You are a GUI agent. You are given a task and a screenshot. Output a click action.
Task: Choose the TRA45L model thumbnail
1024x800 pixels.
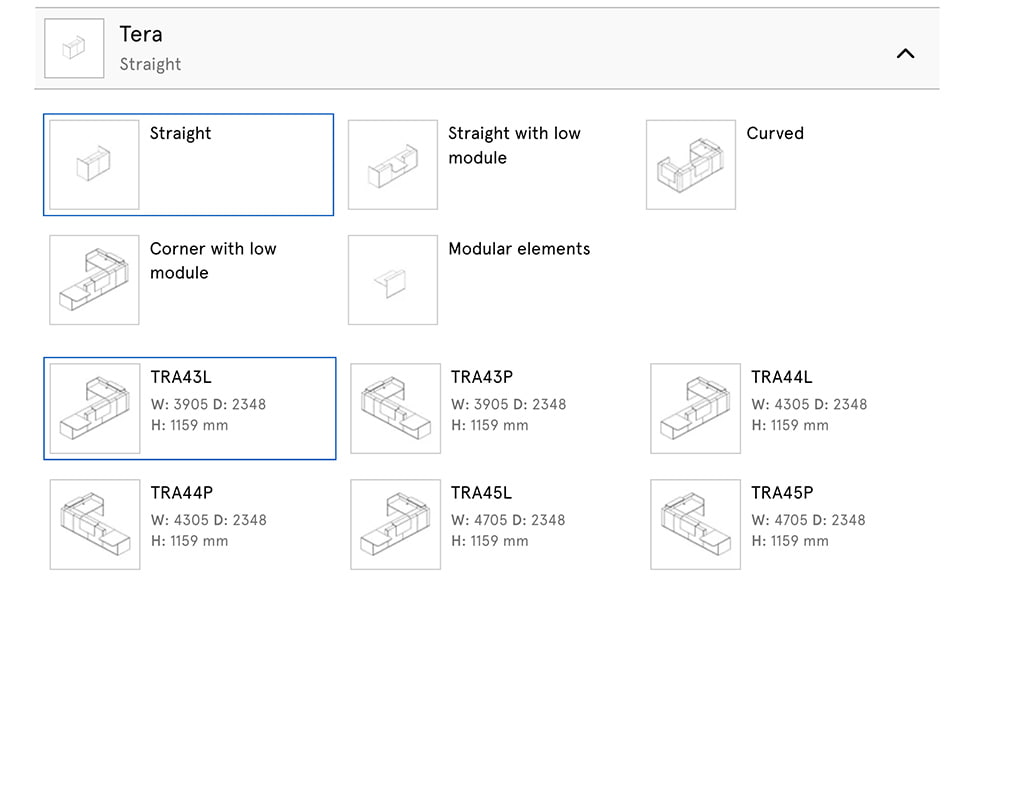pos(395,524)
